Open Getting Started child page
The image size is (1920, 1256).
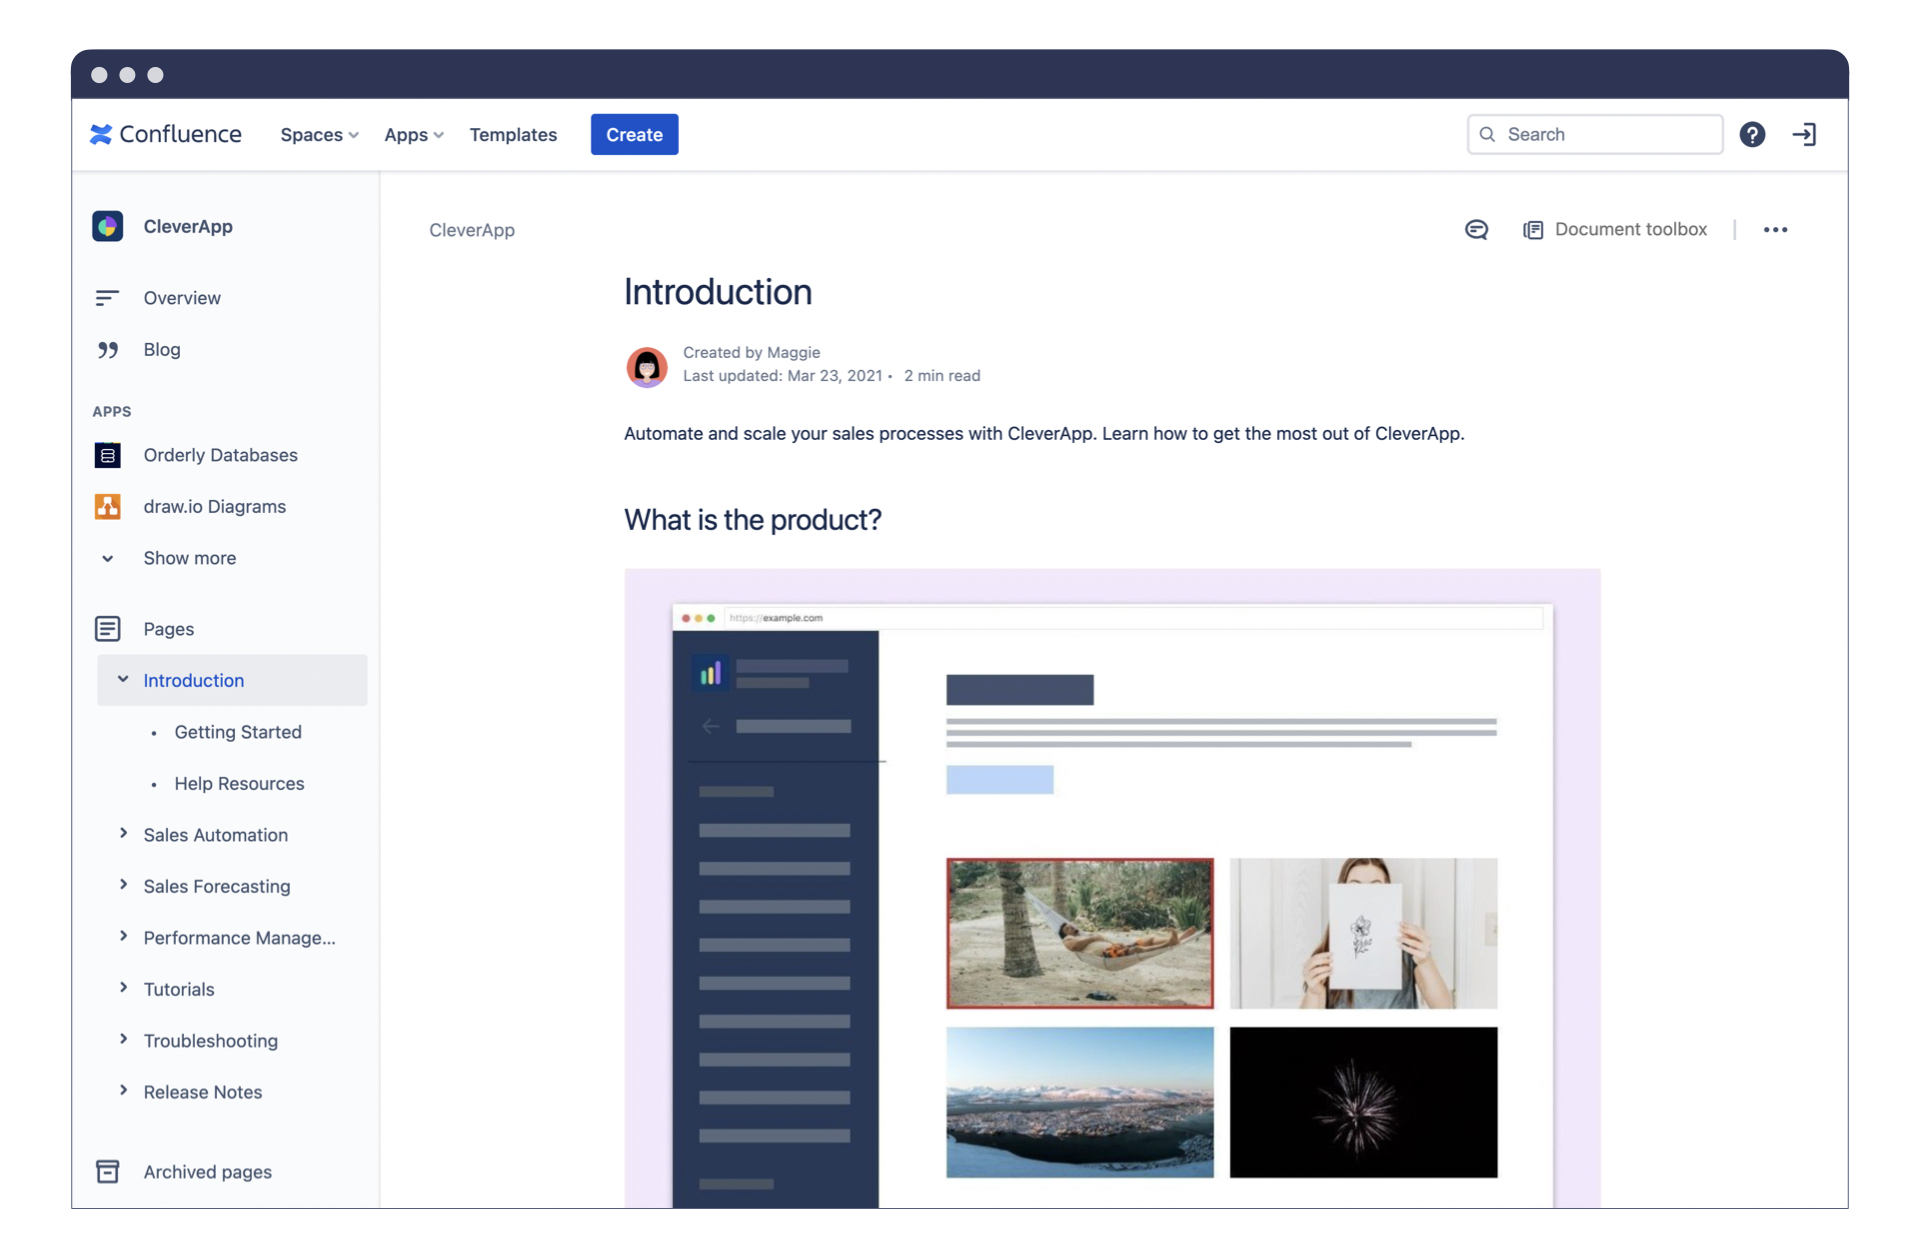tap(238, 732)
